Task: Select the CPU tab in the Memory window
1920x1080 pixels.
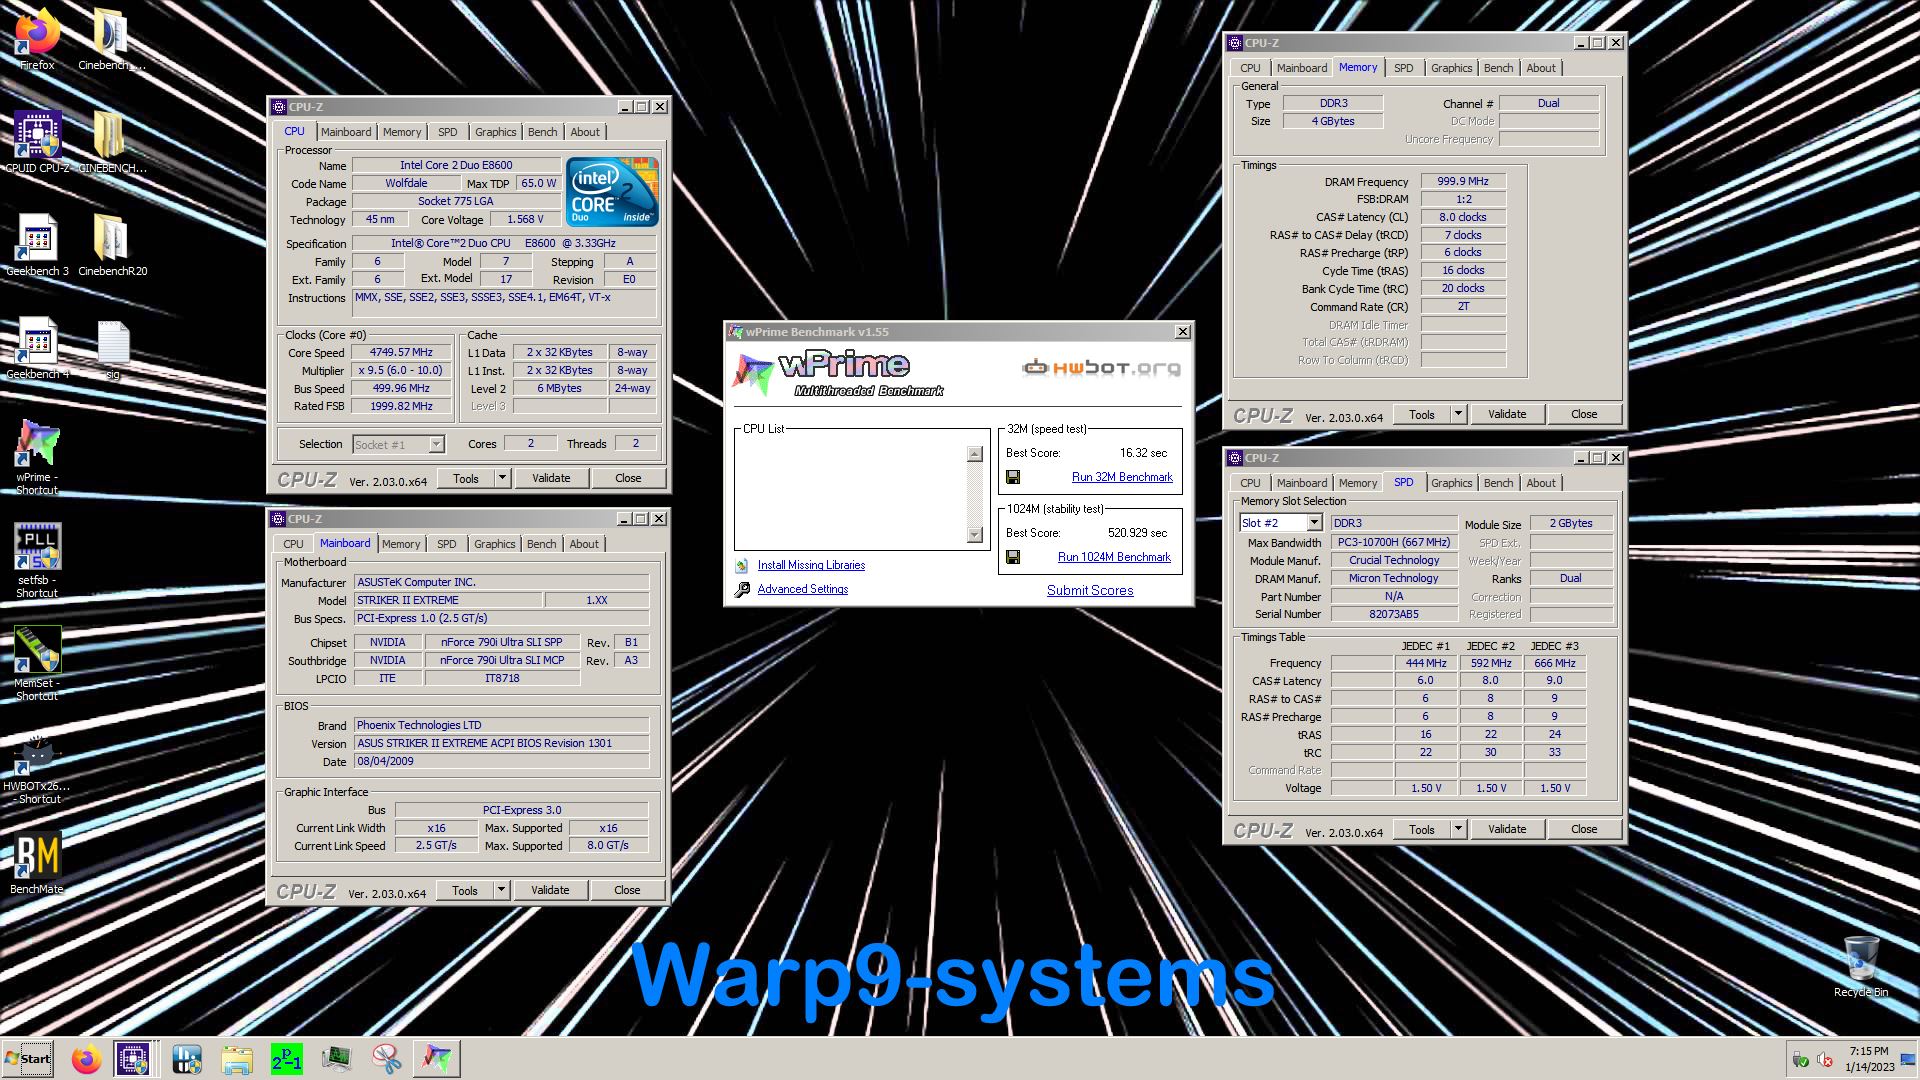Action: click(1251, 68)
